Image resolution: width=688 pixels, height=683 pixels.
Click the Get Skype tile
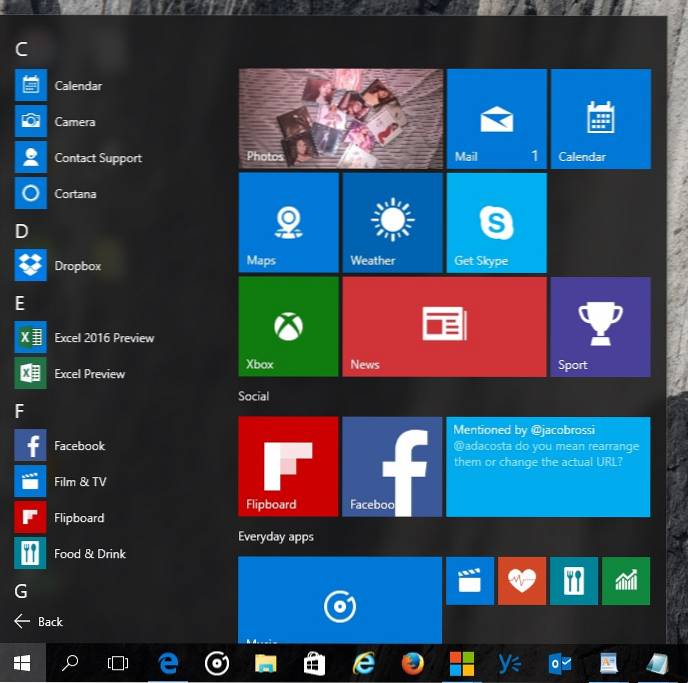(496, 222)
